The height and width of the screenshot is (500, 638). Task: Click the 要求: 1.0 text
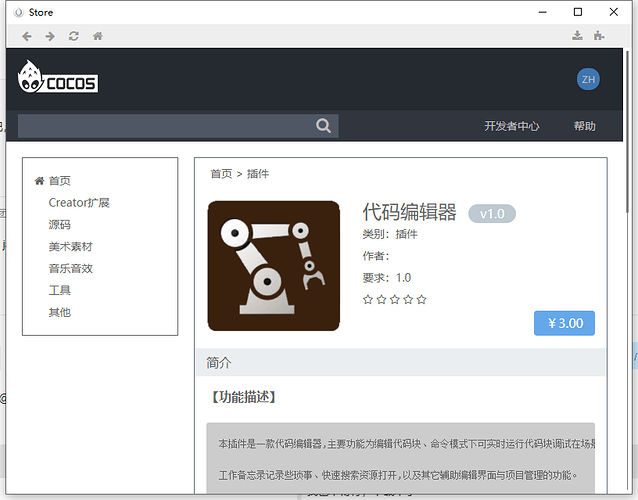[x=387, y=278]
